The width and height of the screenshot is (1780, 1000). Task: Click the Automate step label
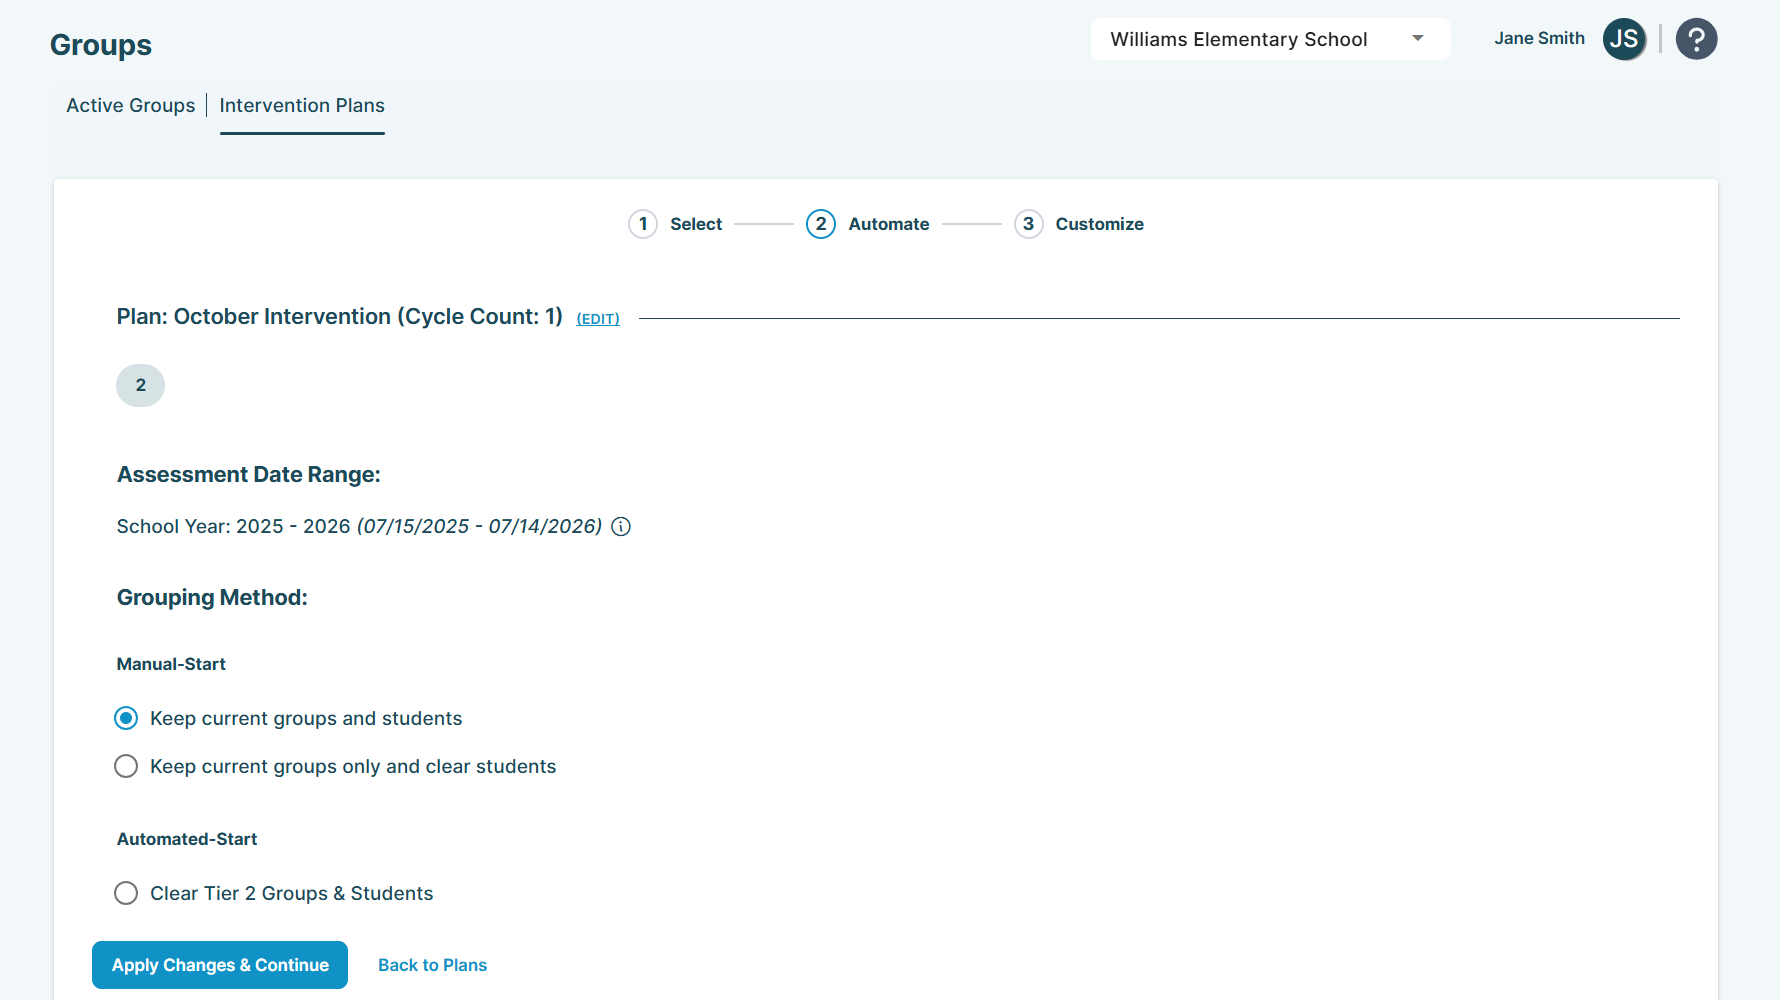pos(889,224)
